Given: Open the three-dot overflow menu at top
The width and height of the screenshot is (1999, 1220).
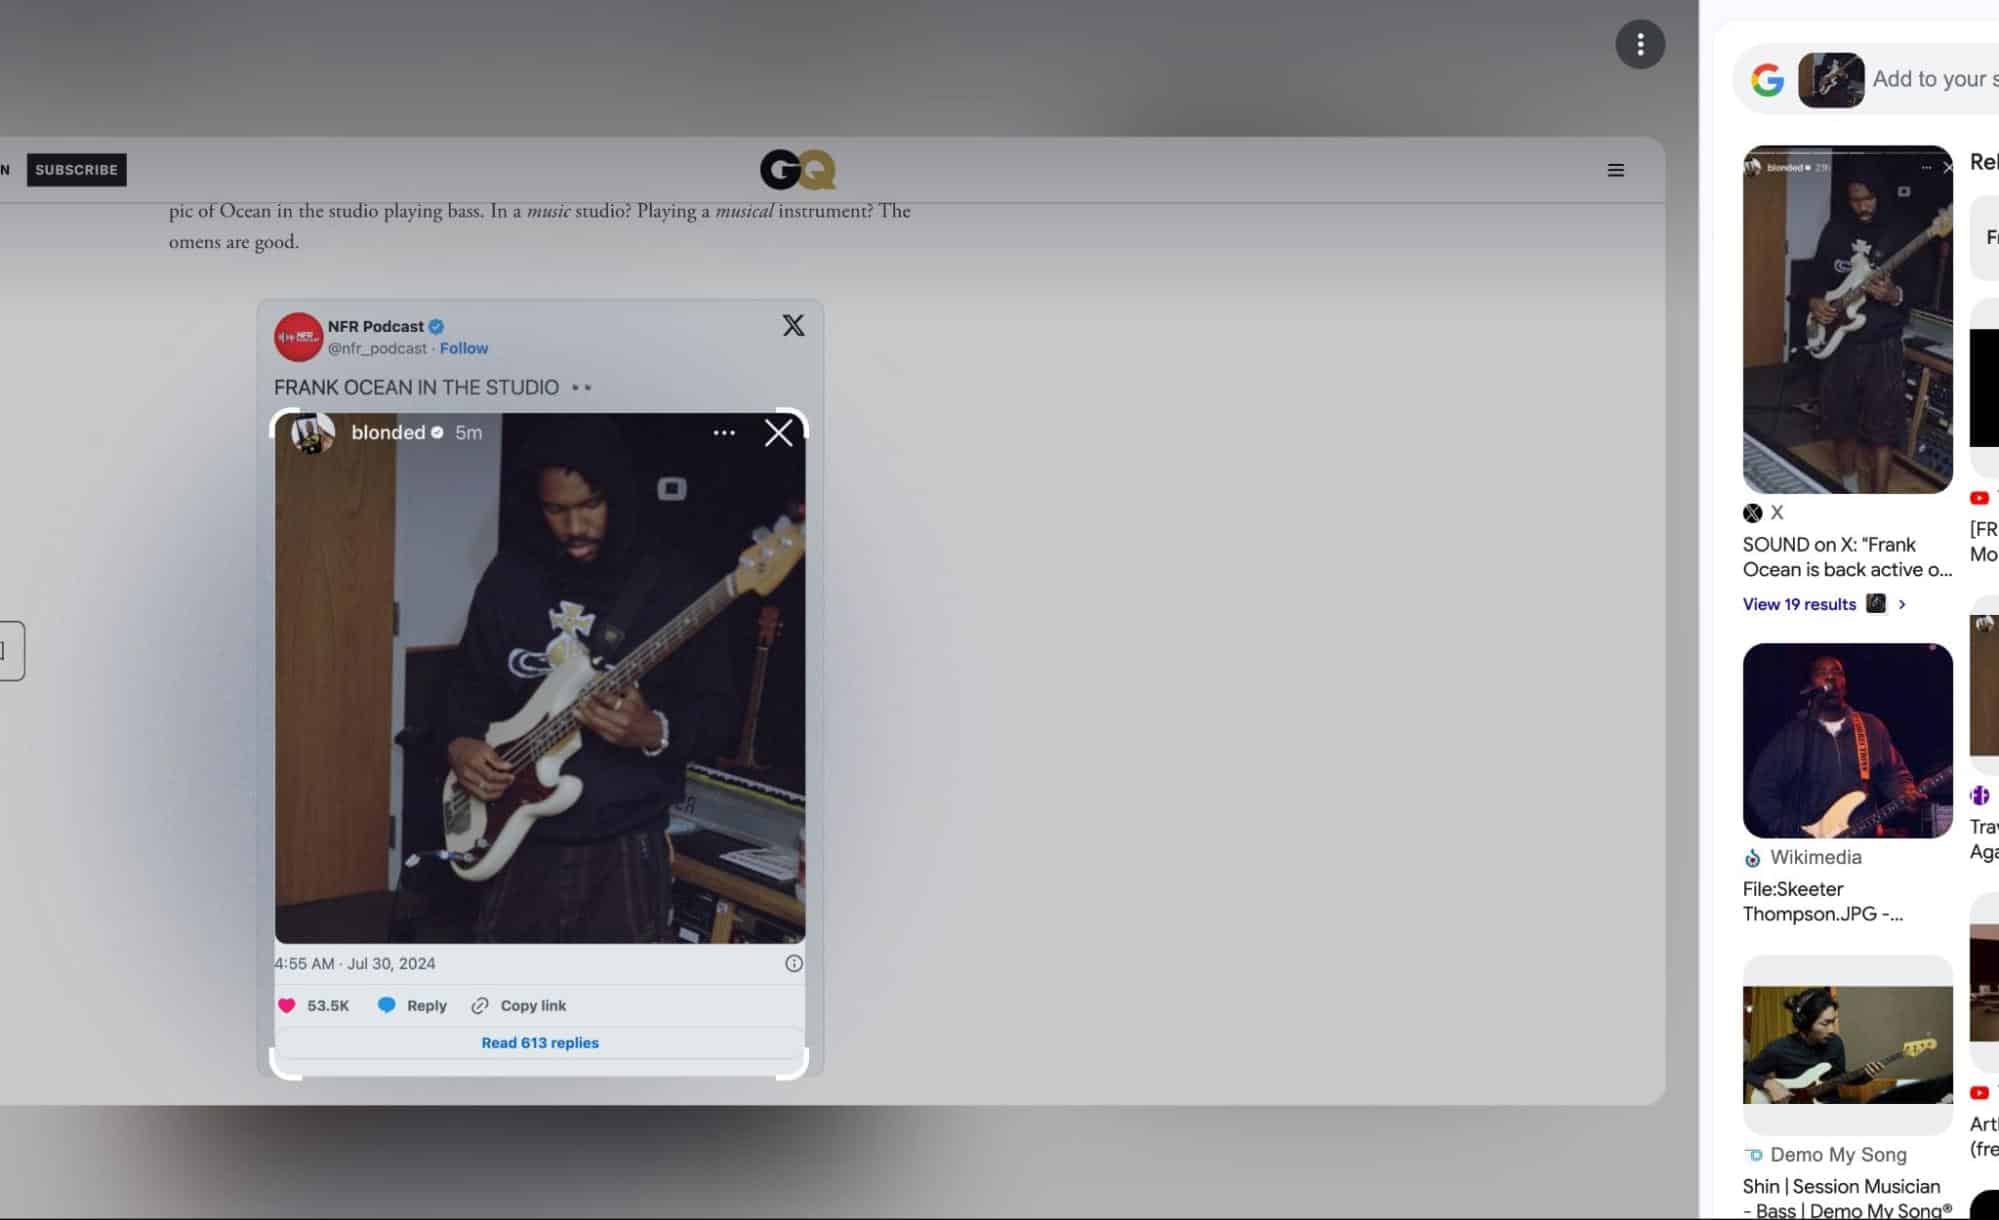Looking at the screenshot, I should (x=1640, y=44).
